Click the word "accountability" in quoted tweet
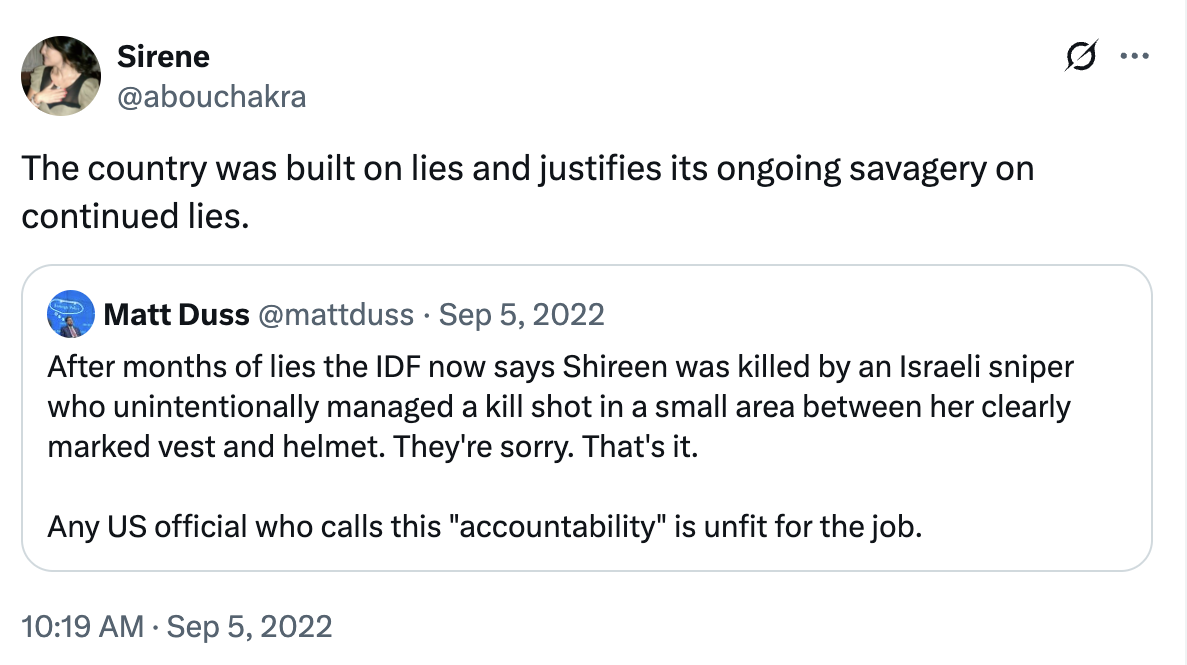This screenshot has width=1187, height=665. click(x=564, y=526)
